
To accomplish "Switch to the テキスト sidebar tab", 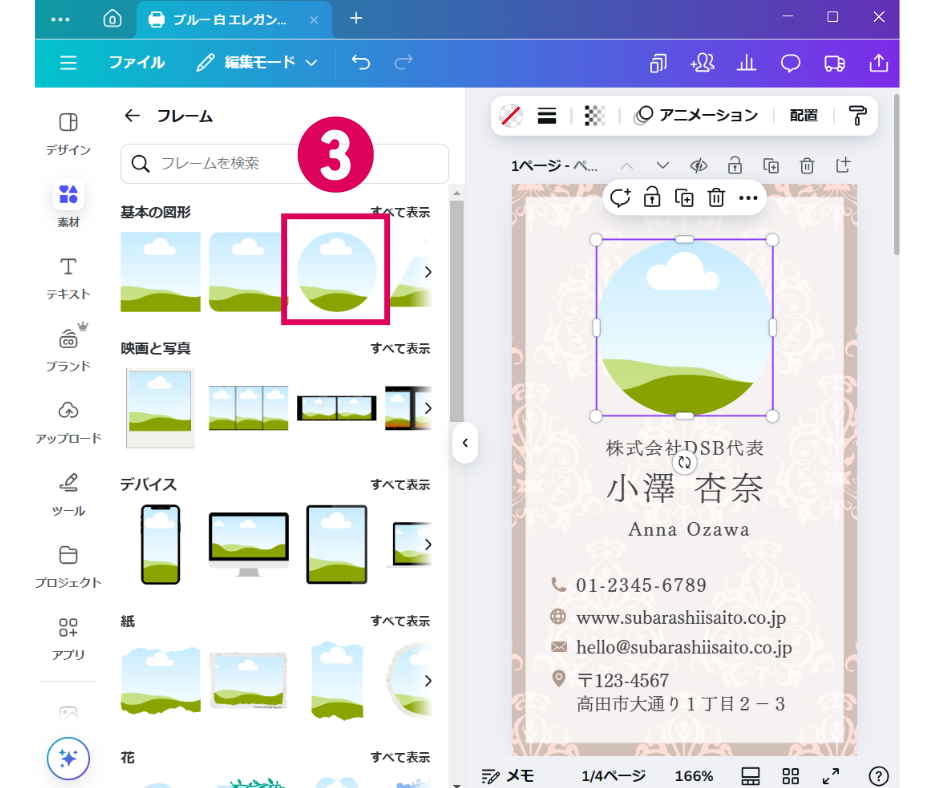I will [x=68, y=277].
